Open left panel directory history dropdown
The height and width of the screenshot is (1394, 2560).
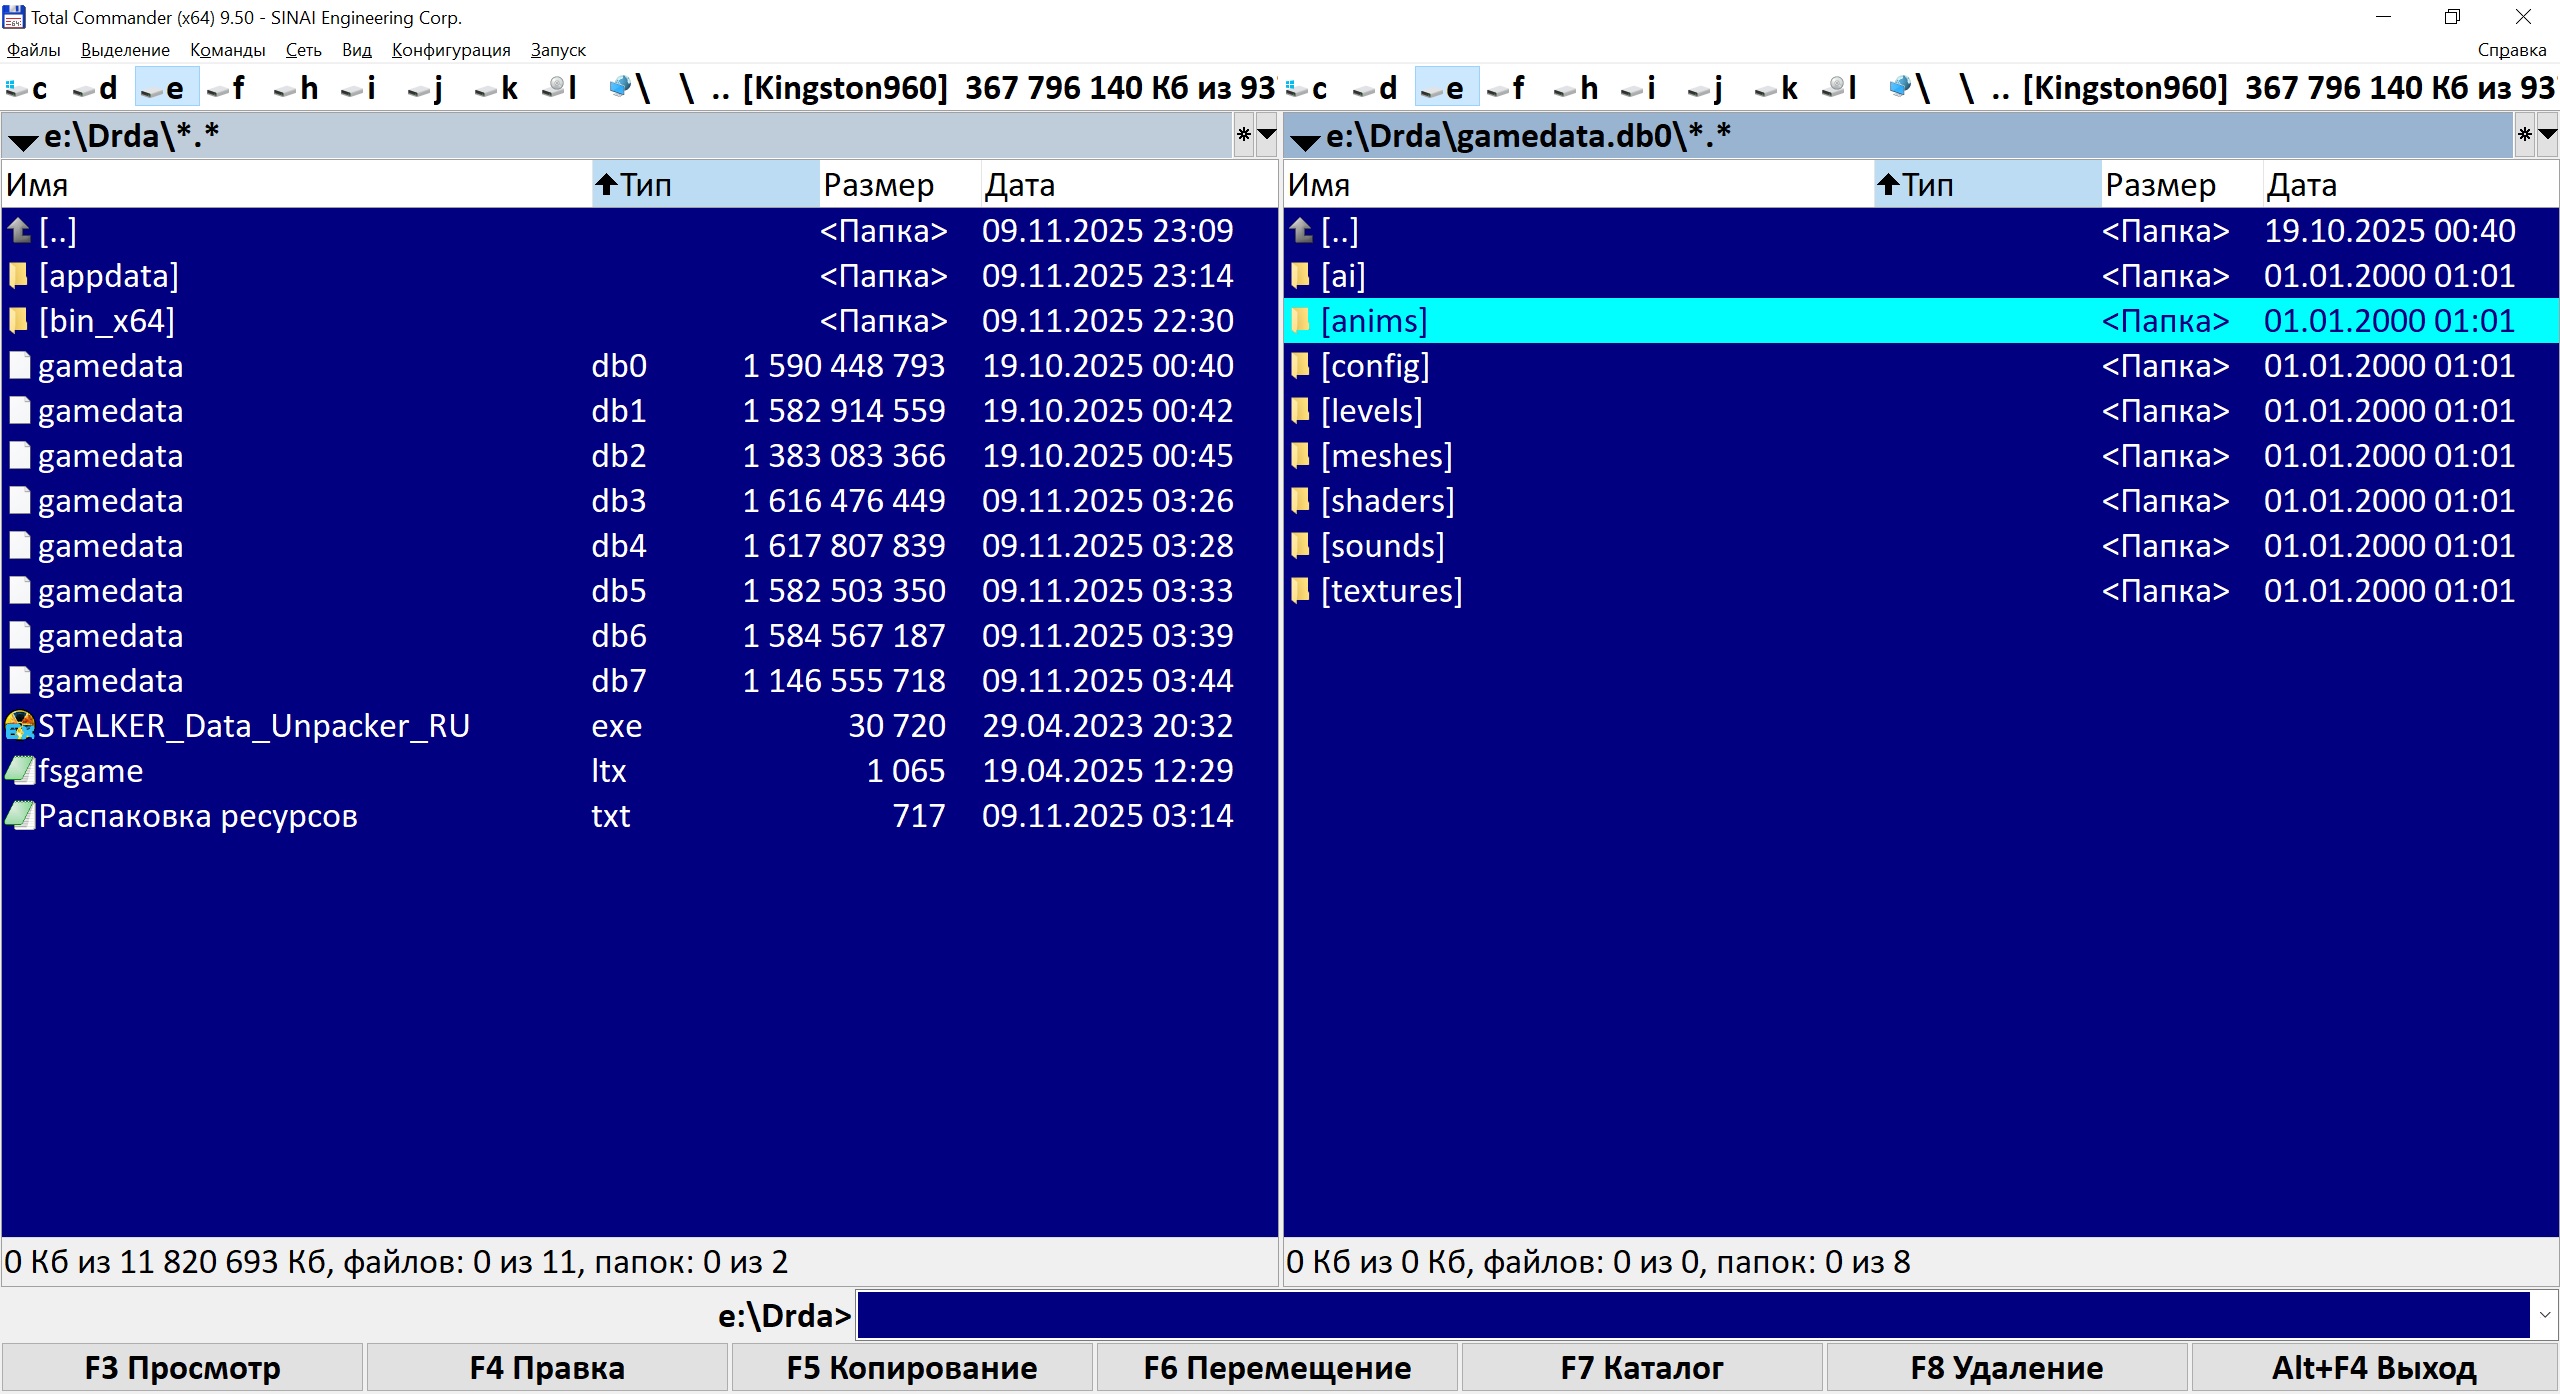point(1266,134)
